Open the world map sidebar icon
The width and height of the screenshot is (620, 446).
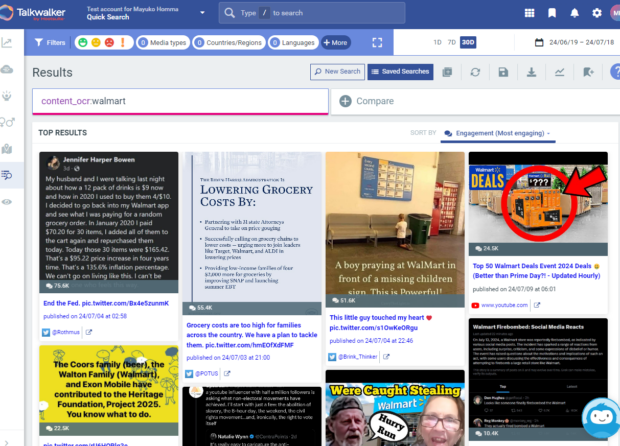pyautogui.click(x=7, y=149)
